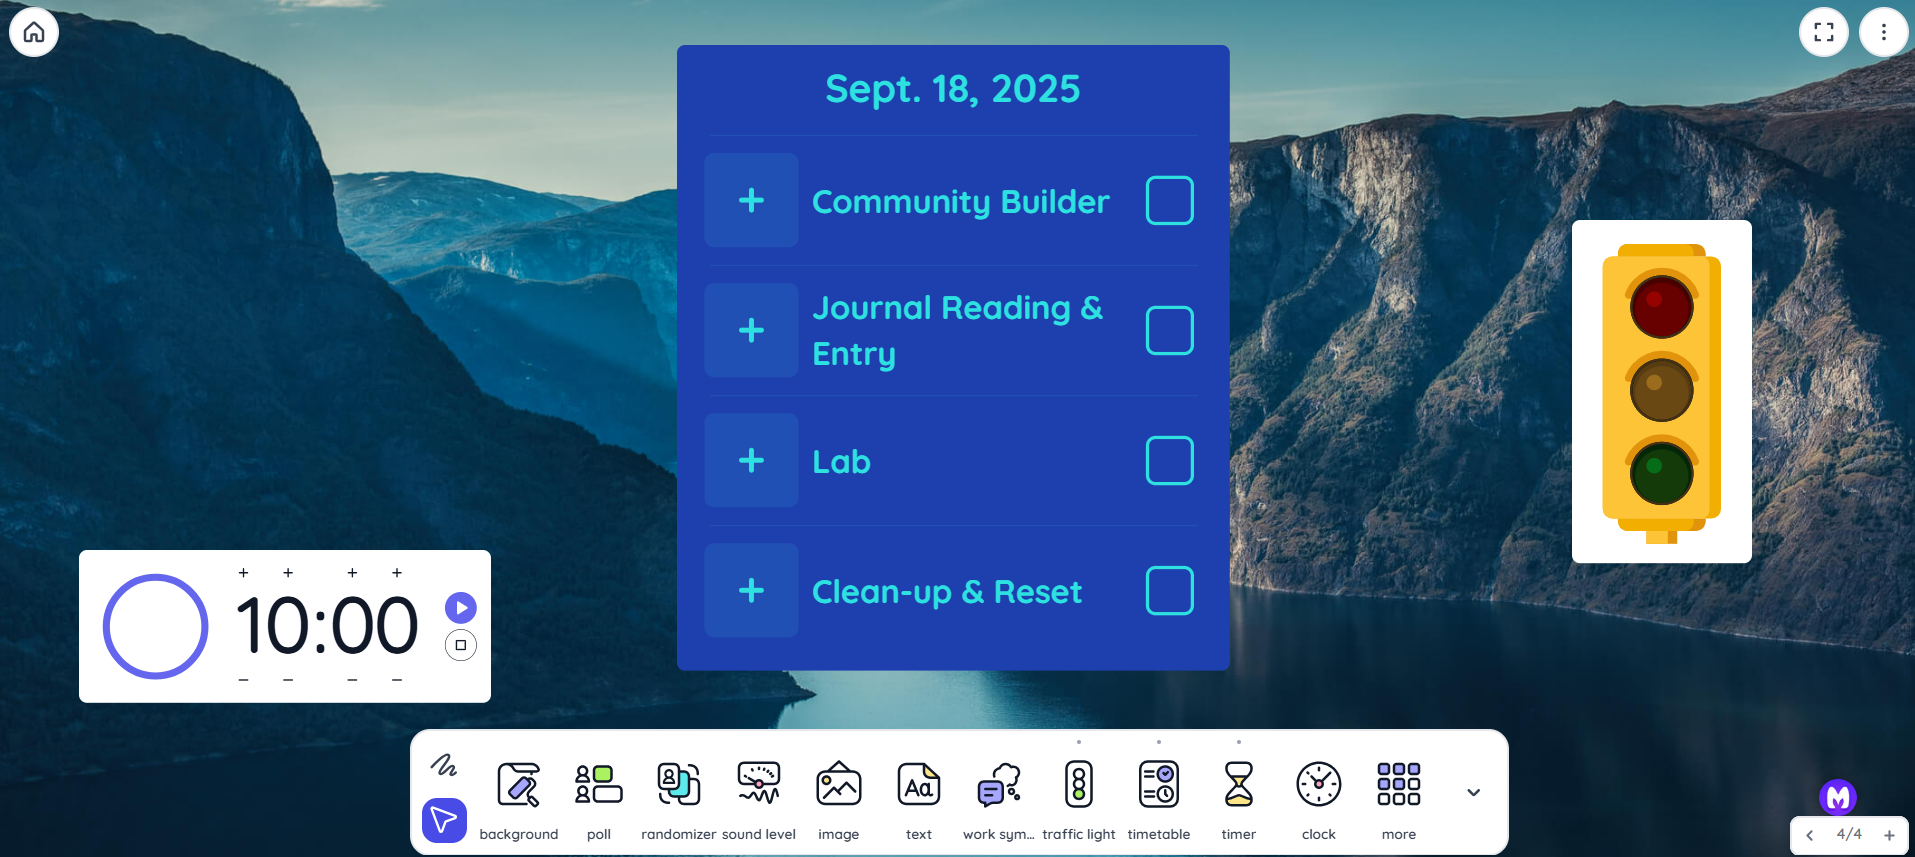Turn on the green traffic light
This screenshot has width=1915, height=857.
pos(1662,473)
